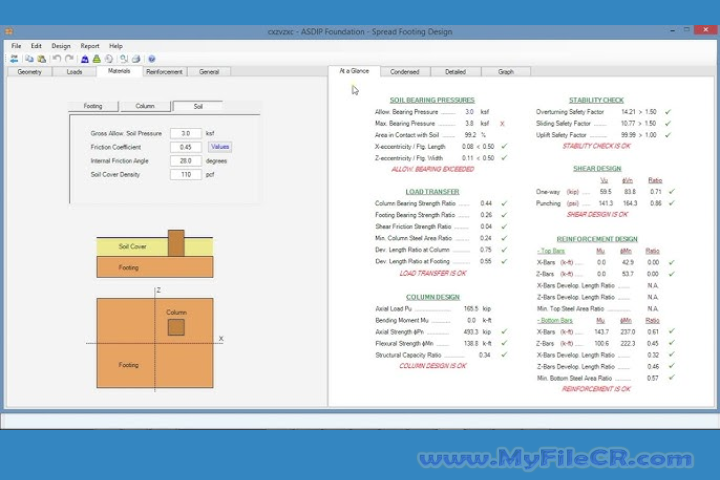Click the Friction Coefficient input field
720x480 pixels.
pos(186,147)
